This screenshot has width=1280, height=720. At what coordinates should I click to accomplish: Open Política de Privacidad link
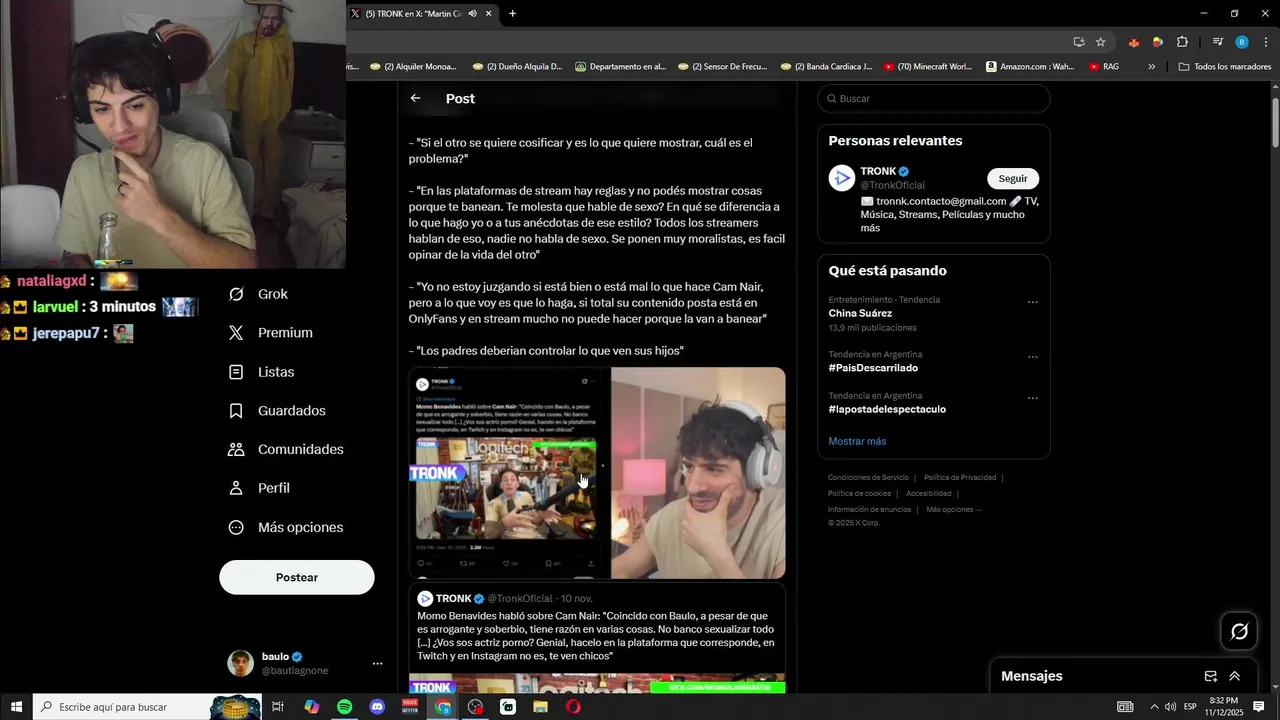tap(960, 477)
